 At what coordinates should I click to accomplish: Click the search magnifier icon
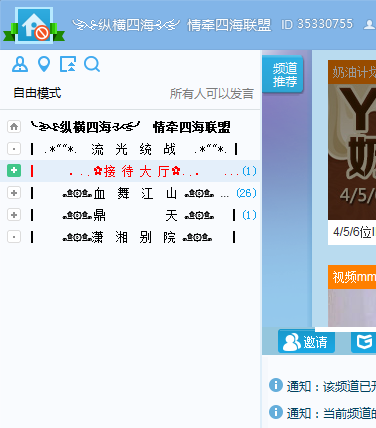click(x=92, y=64)
